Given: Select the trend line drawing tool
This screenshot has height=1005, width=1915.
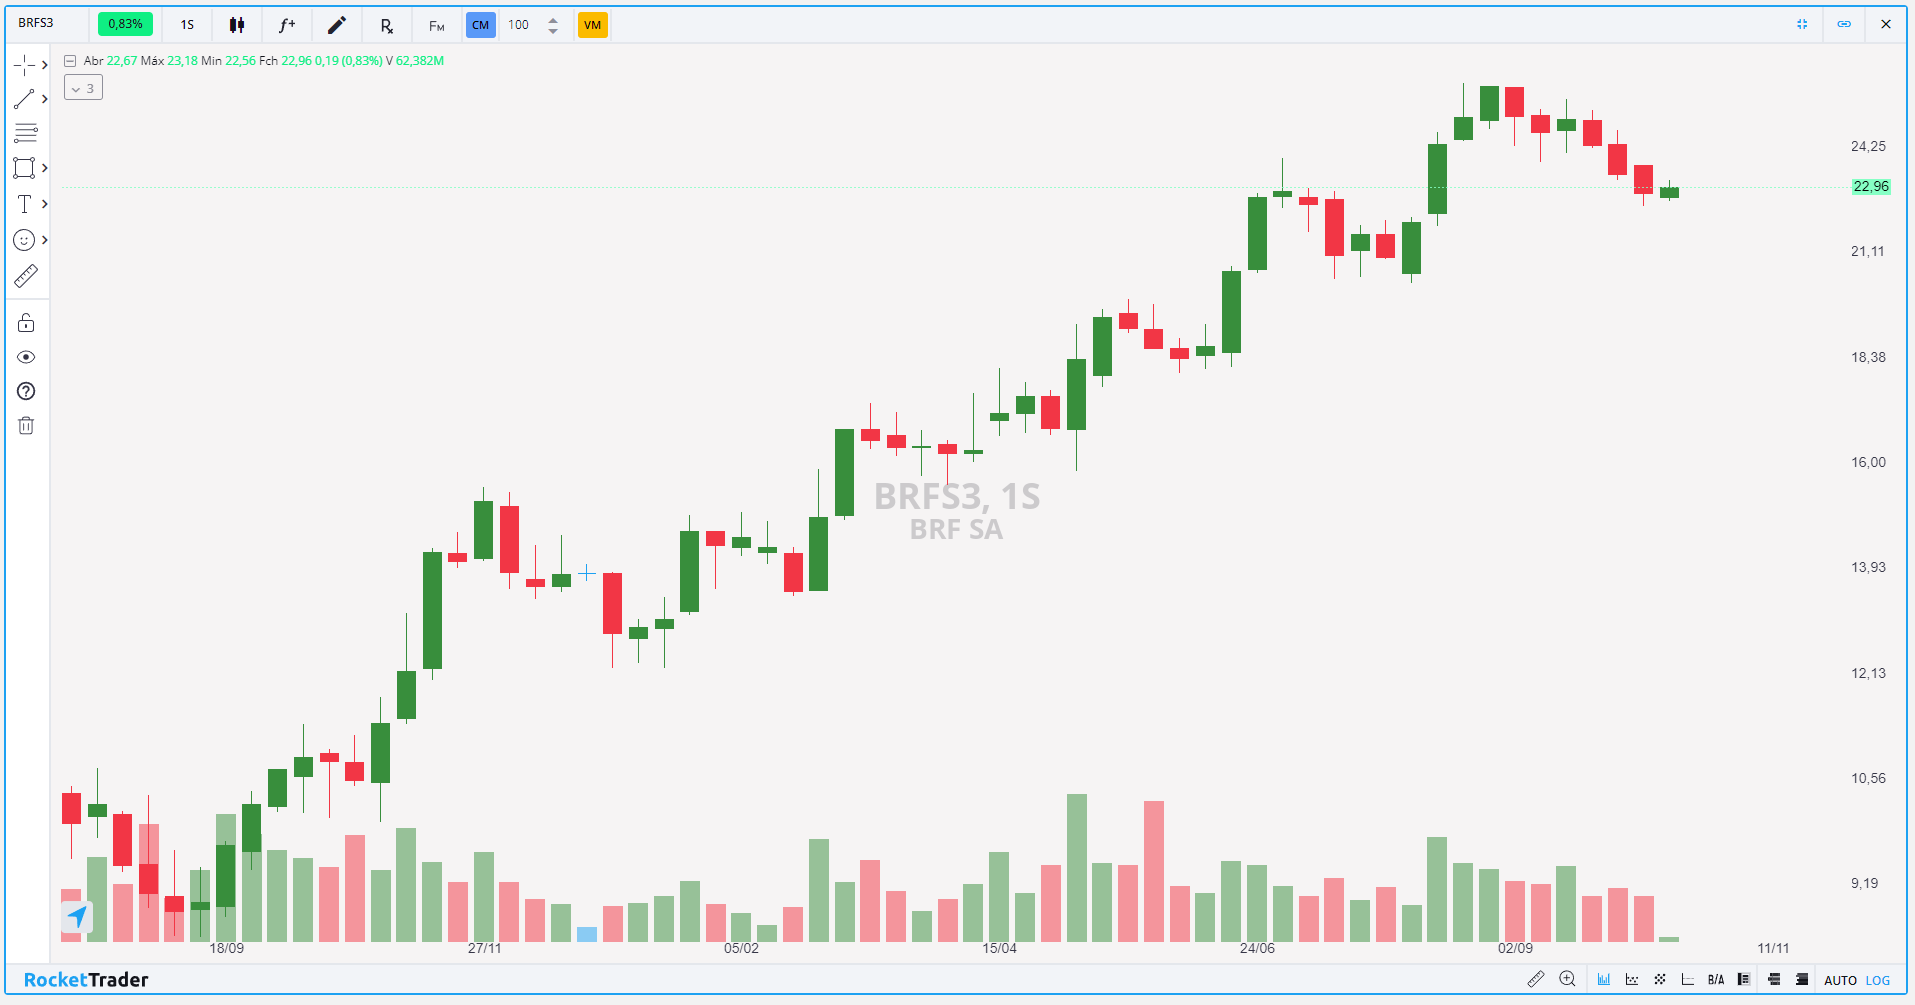Looking at the screenshot, I should click(24, 99).
